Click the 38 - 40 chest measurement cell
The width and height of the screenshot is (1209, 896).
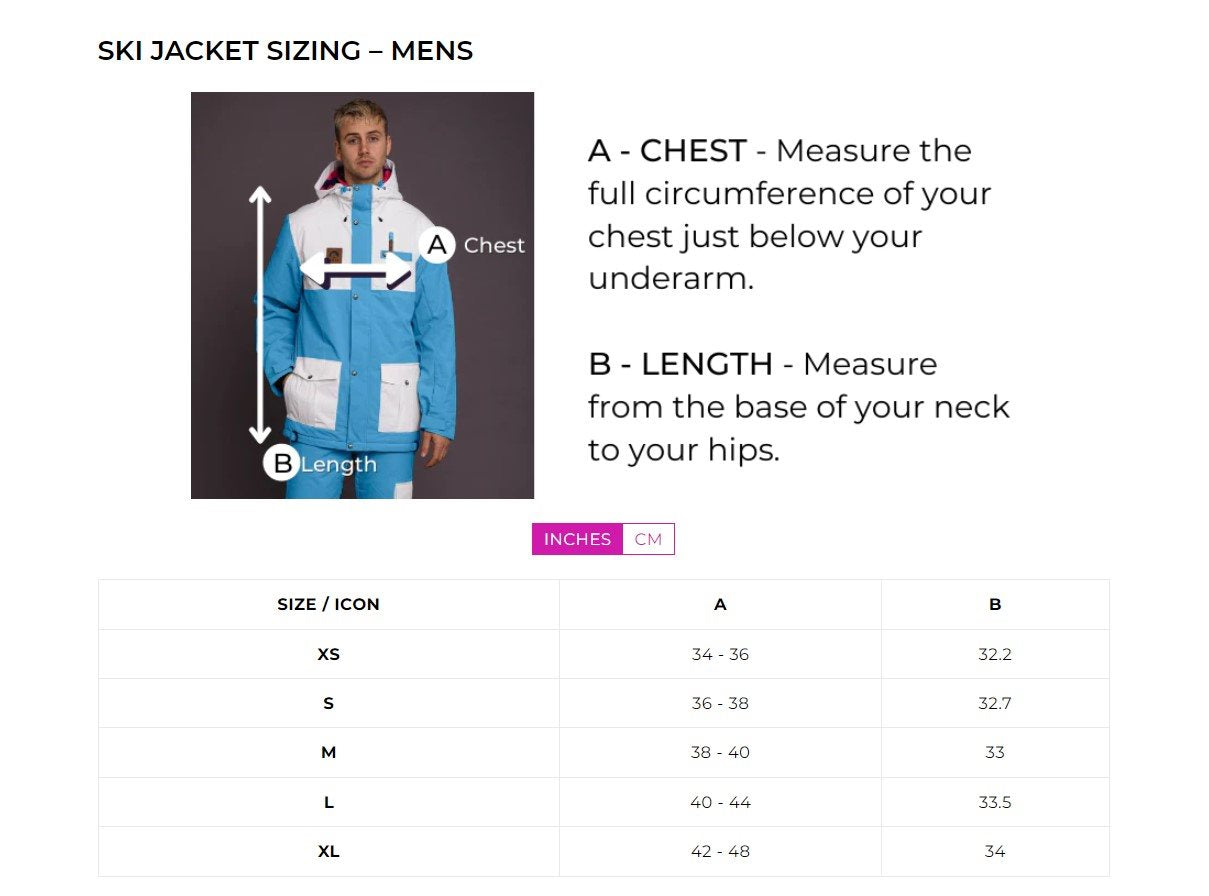(720, 752)
